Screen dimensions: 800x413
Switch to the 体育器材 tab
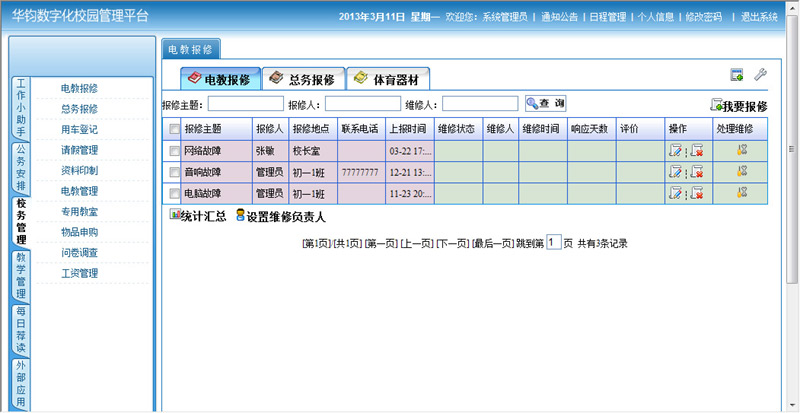390,79
